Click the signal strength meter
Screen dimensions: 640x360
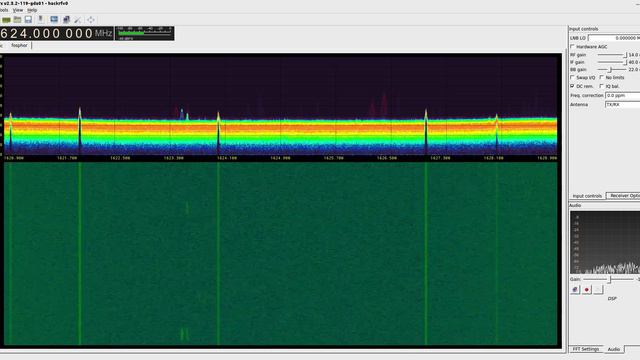tap(145, 33)
